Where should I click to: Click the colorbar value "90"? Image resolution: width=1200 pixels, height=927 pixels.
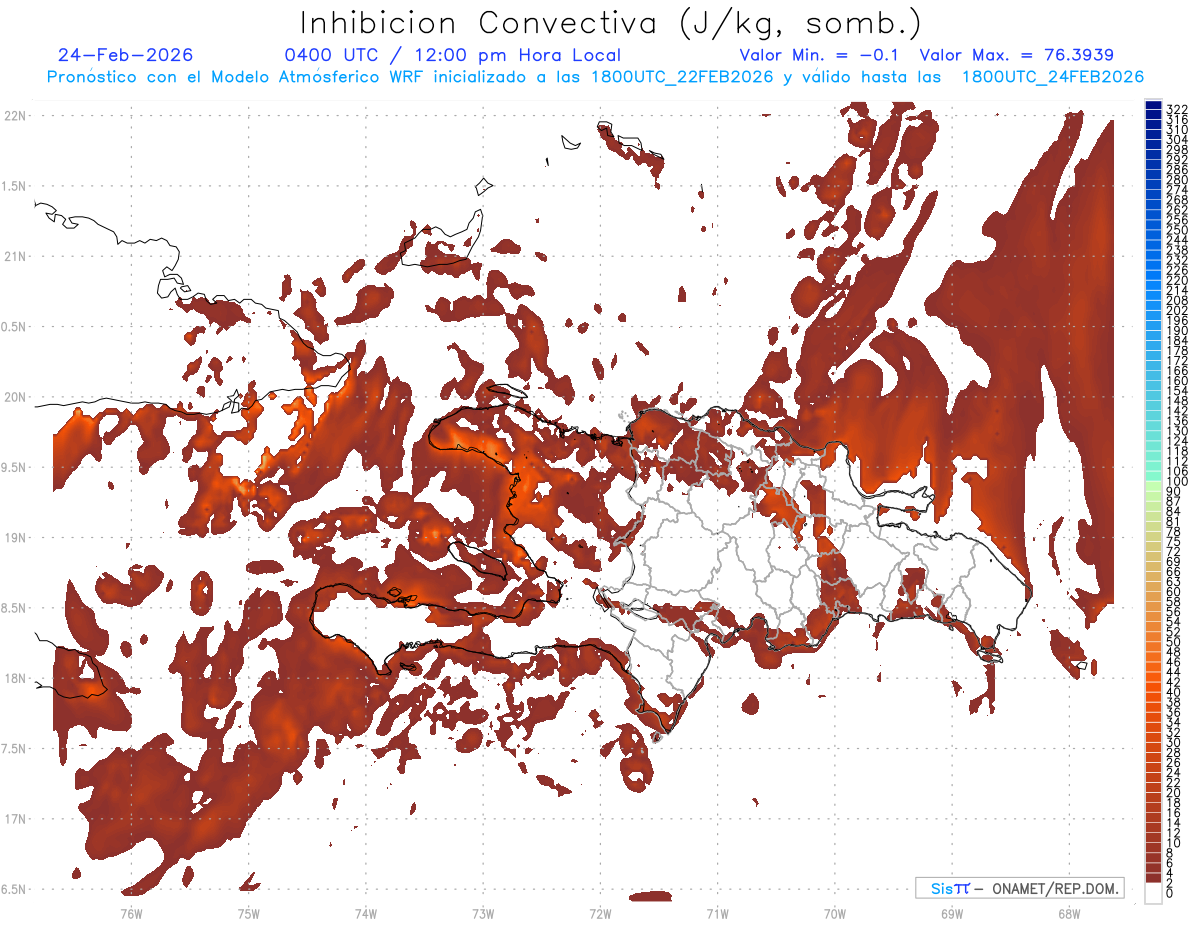(x=1173, y=491)
